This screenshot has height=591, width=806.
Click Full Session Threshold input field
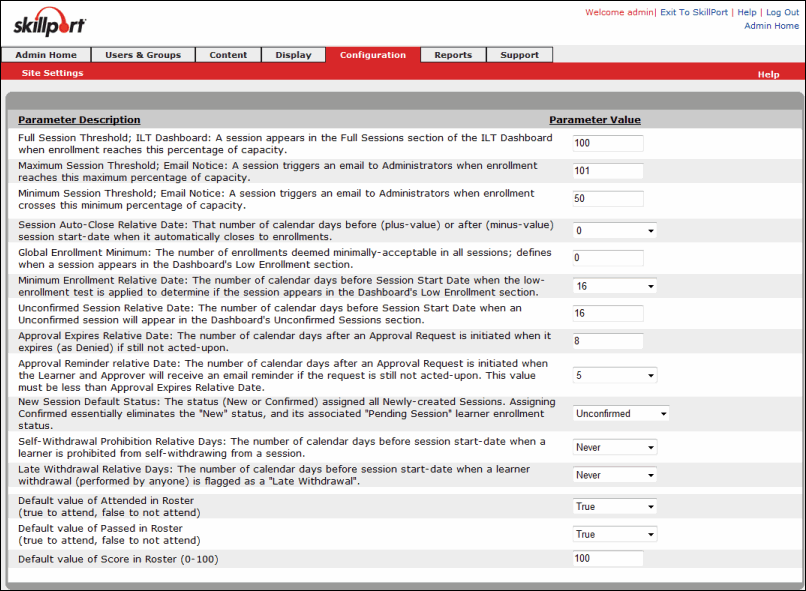608,143
